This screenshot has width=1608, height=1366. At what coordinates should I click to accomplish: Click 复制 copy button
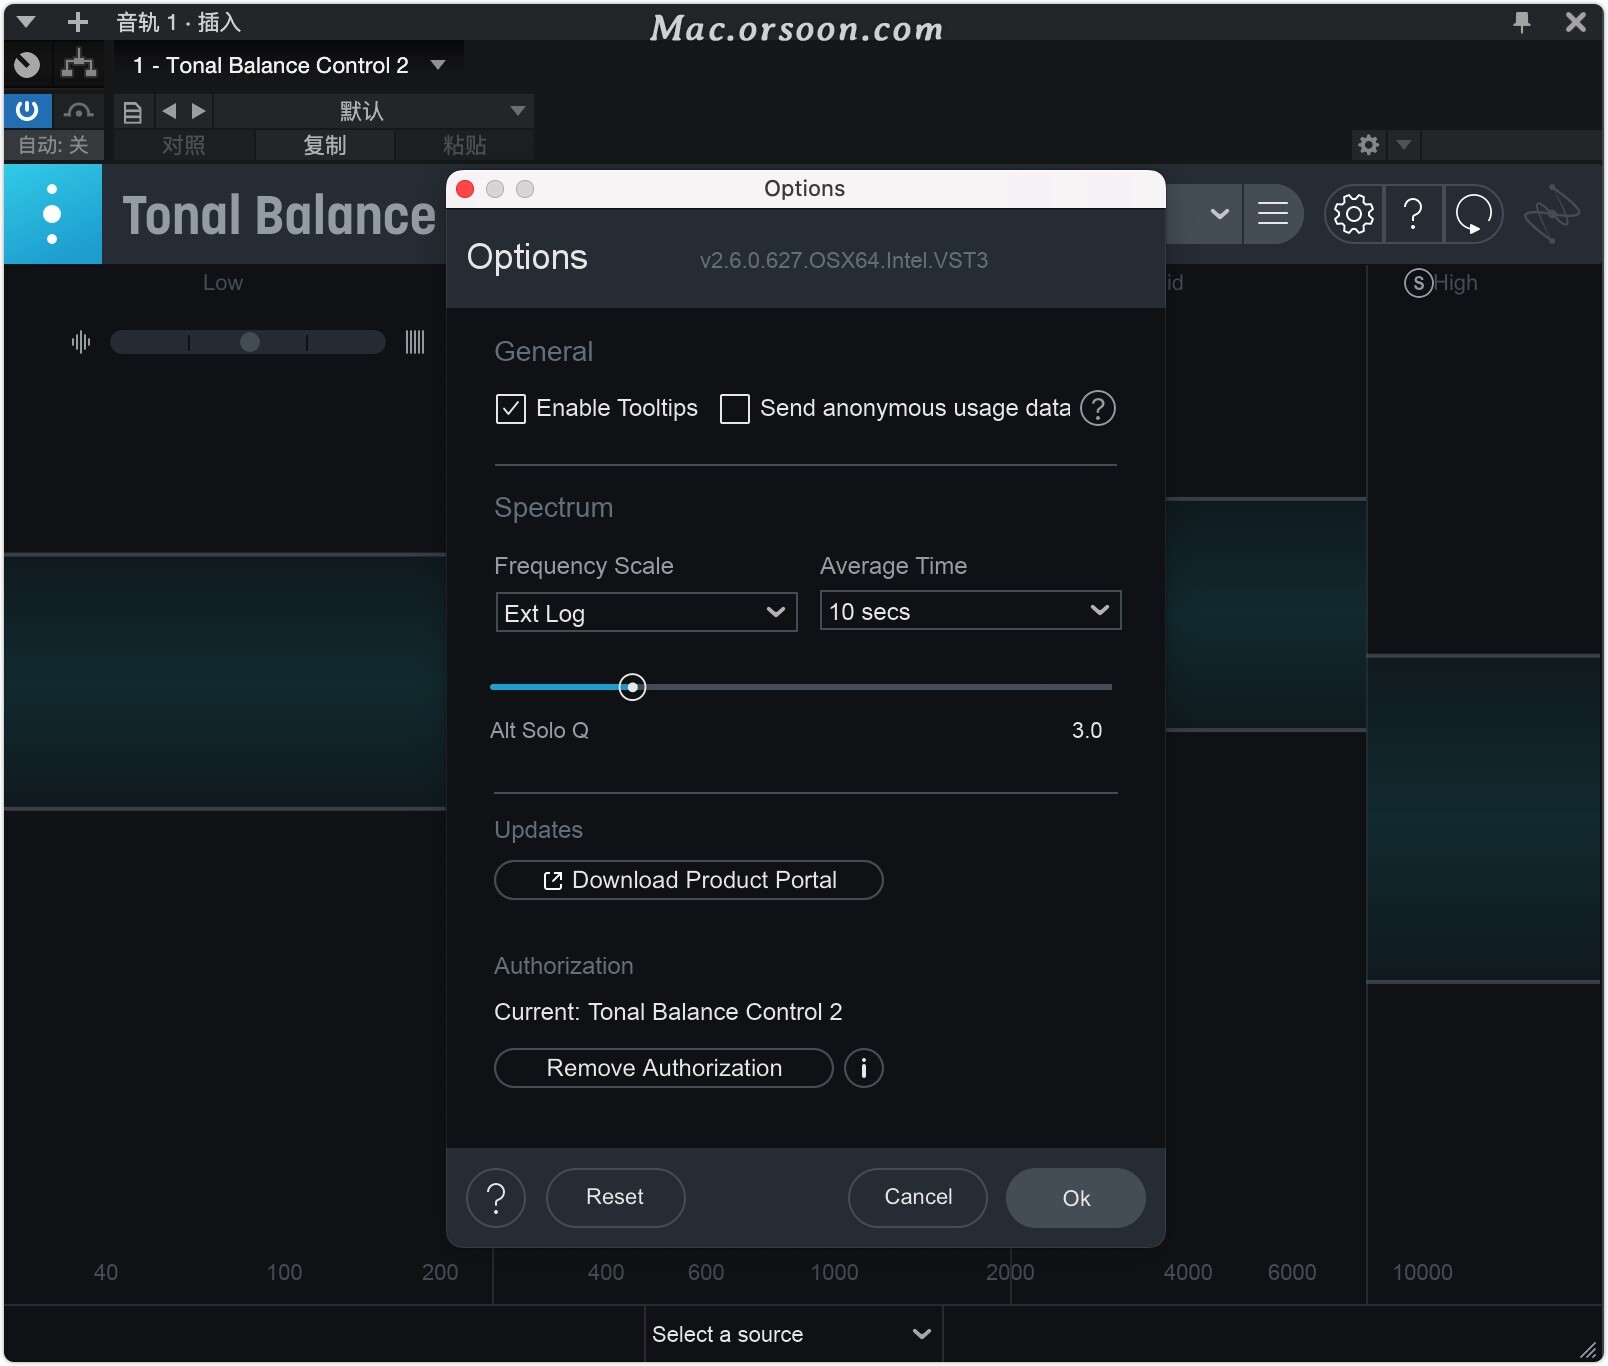(325, 146)
